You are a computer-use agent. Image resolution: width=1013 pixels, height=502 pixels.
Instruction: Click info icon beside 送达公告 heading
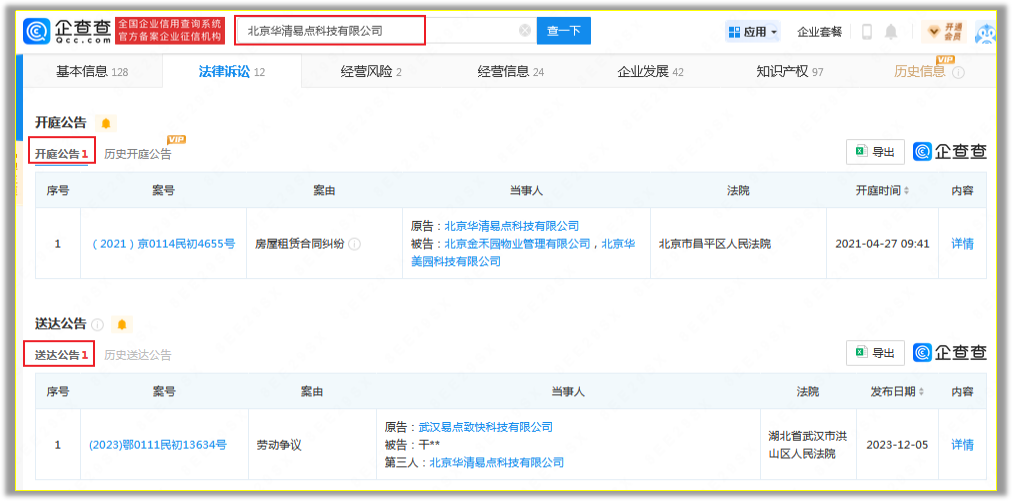click(x=98, y=324)
